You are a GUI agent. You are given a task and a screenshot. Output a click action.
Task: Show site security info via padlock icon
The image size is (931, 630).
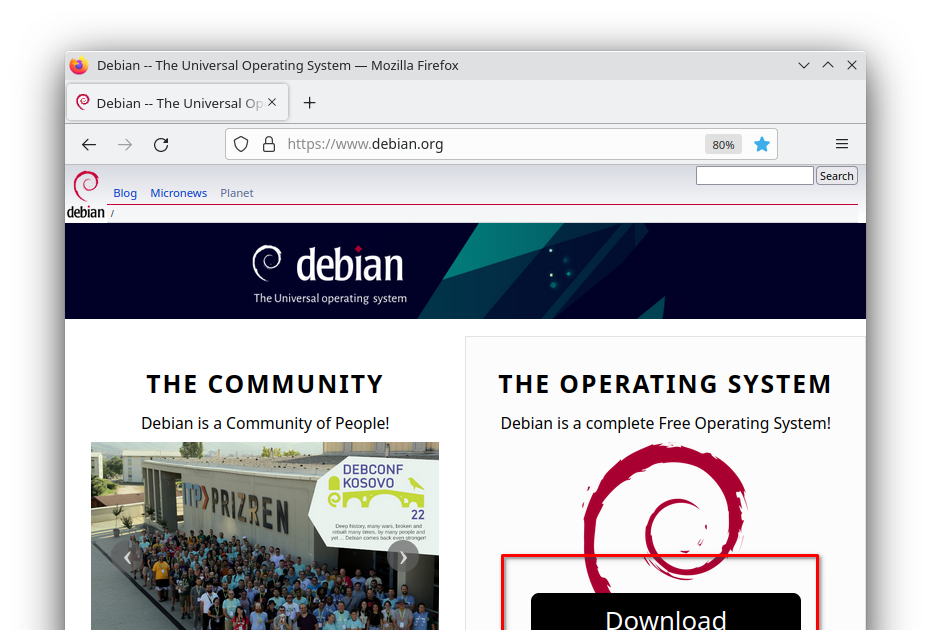(x=269, y=144)
